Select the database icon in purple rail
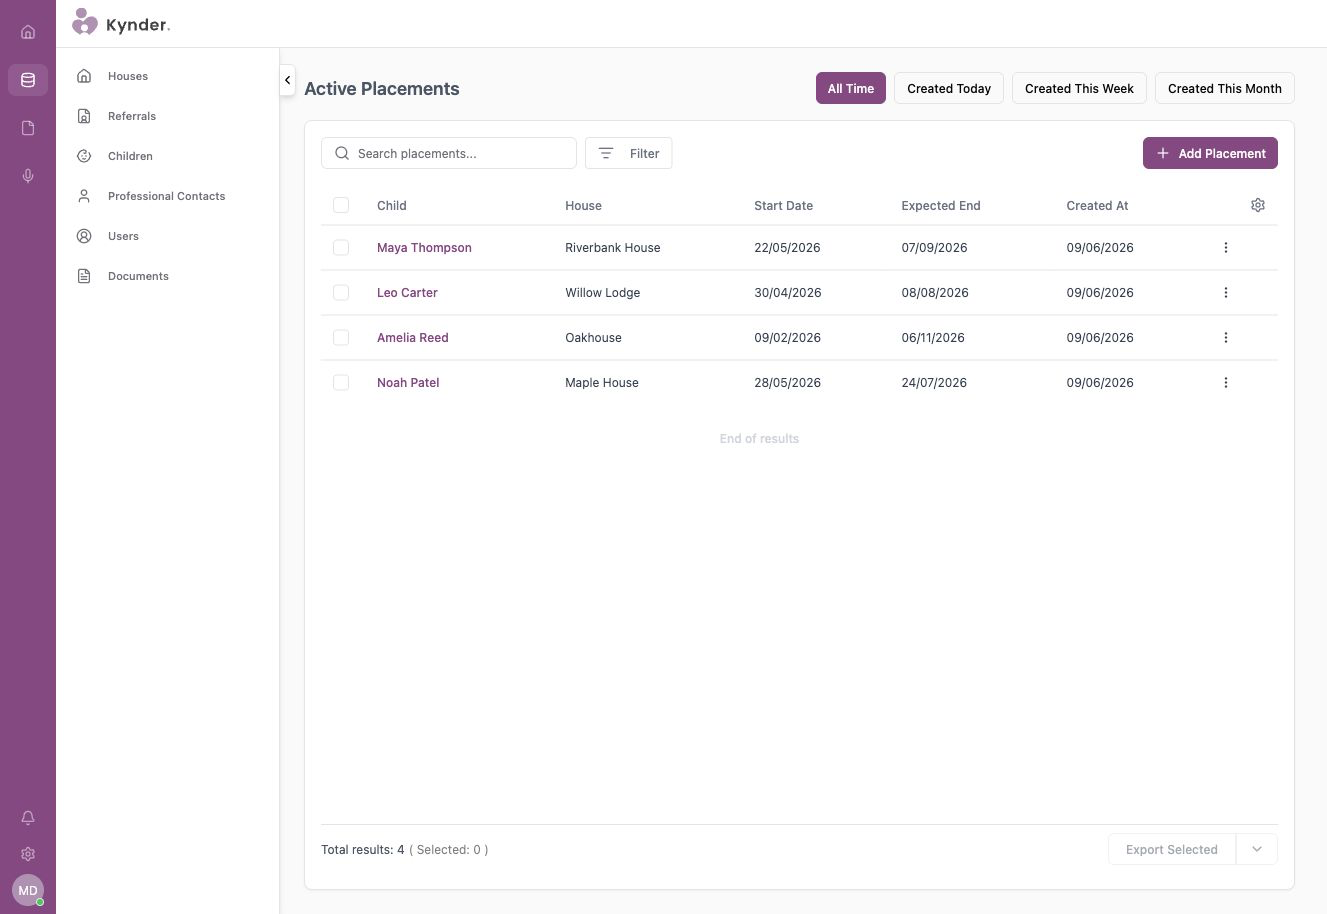The image size is (1327, 914). [28, 80]
